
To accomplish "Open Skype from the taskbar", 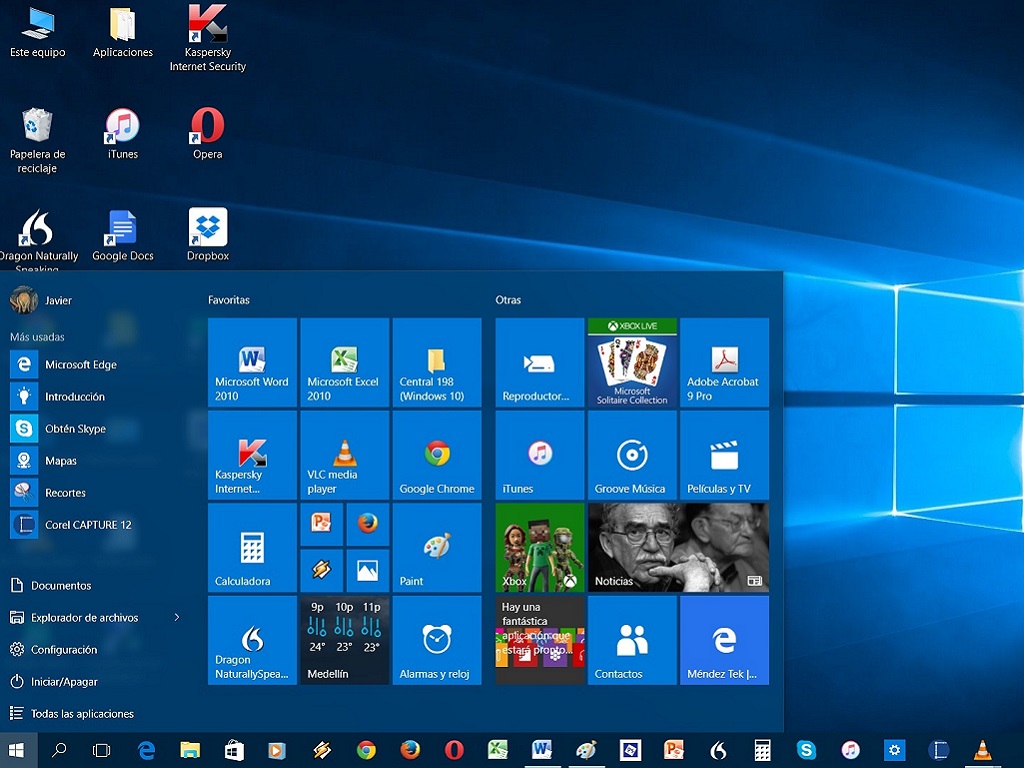I will point(806,750).
